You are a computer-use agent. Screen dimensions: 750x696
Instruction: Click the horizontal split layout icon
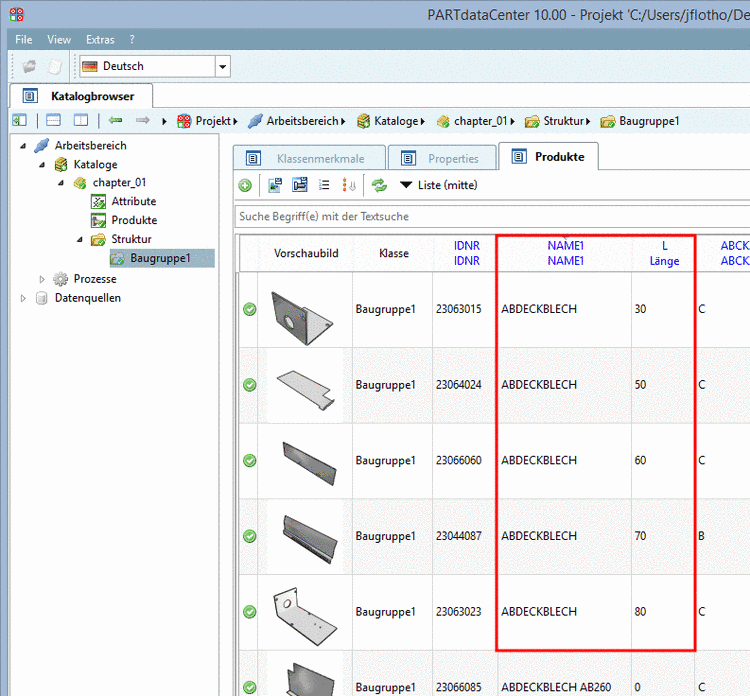53,121
